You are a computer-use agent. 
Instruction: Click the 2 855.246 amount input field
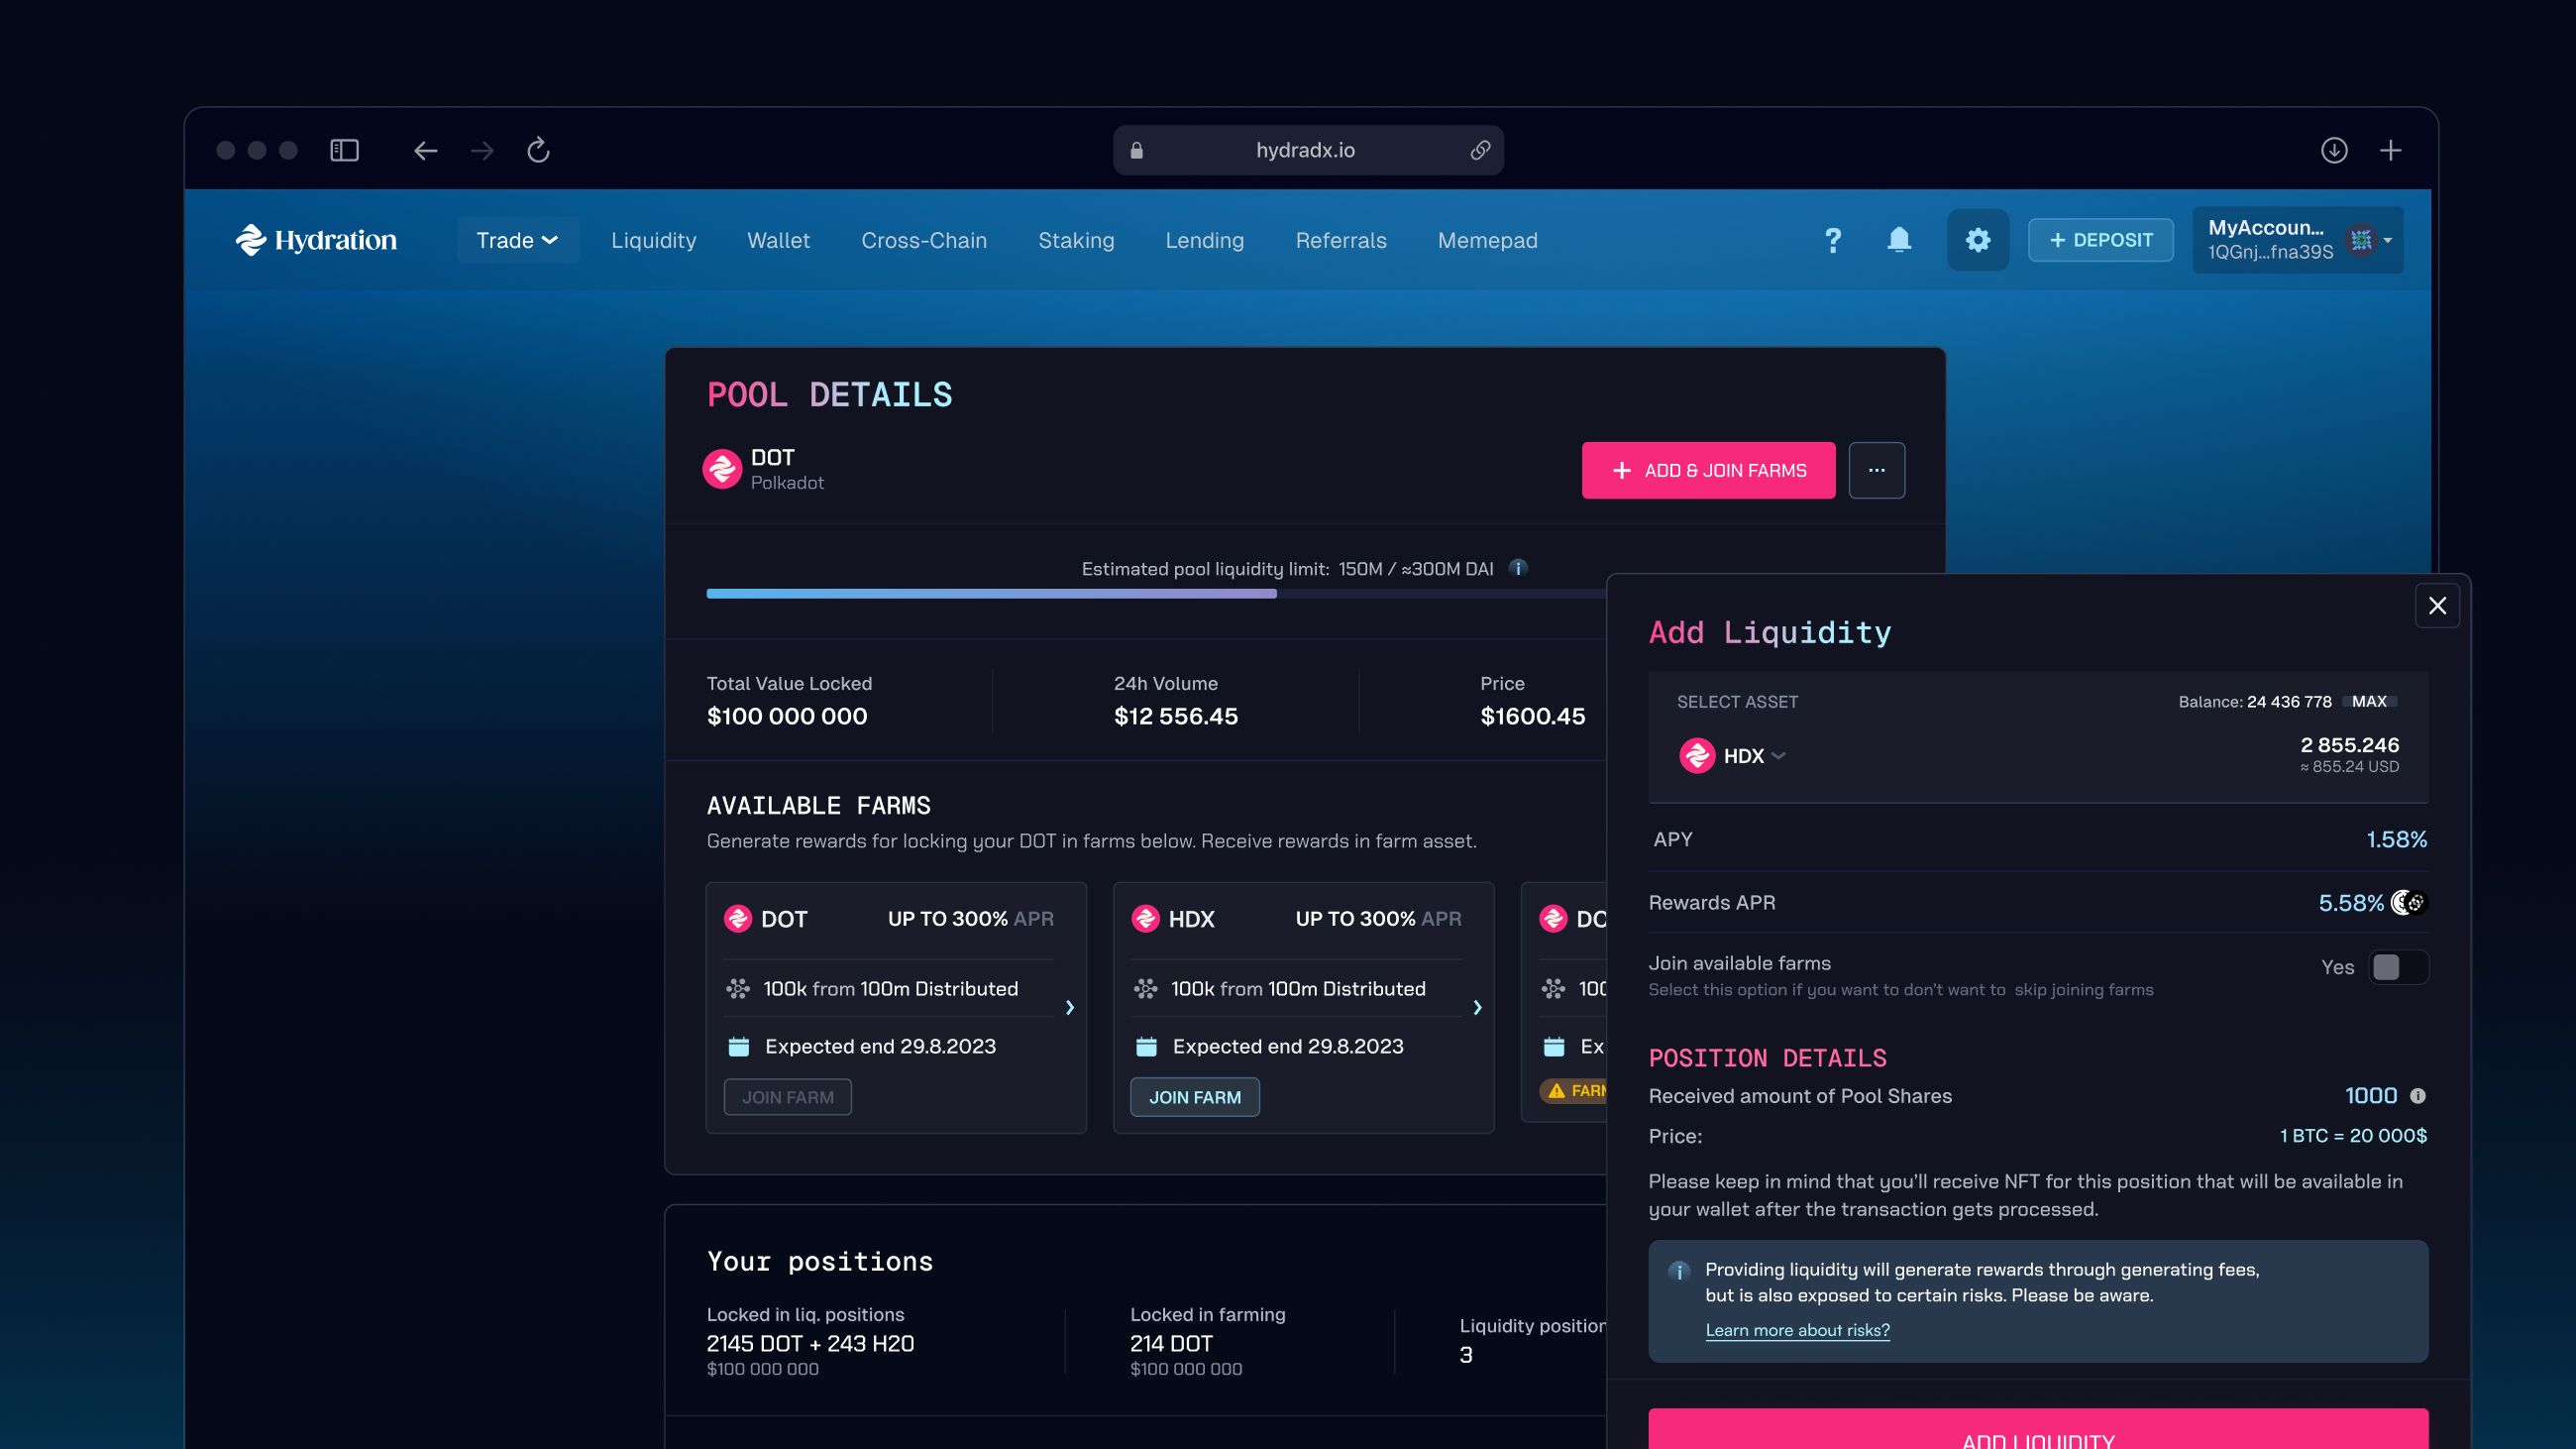[x=2348, y=745]
